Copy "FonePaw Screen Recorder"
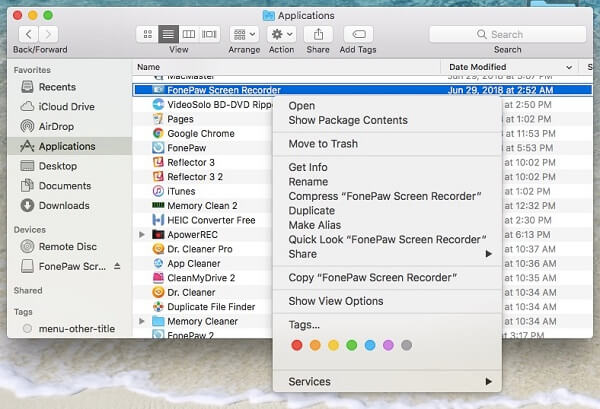 387,277
